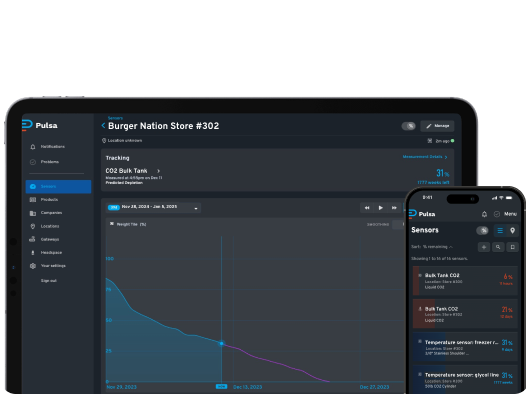Click the Weight Tile legend marker
The width and height of the screenshot is (530, 395).
point(112,224)
